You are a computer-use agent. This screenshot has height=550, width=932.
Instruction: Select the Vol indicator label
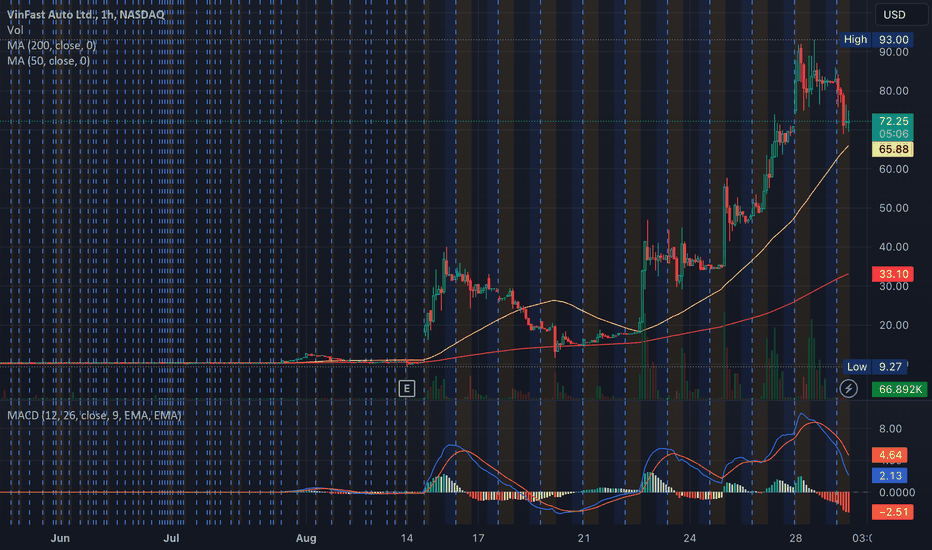[x=15, y=30]
